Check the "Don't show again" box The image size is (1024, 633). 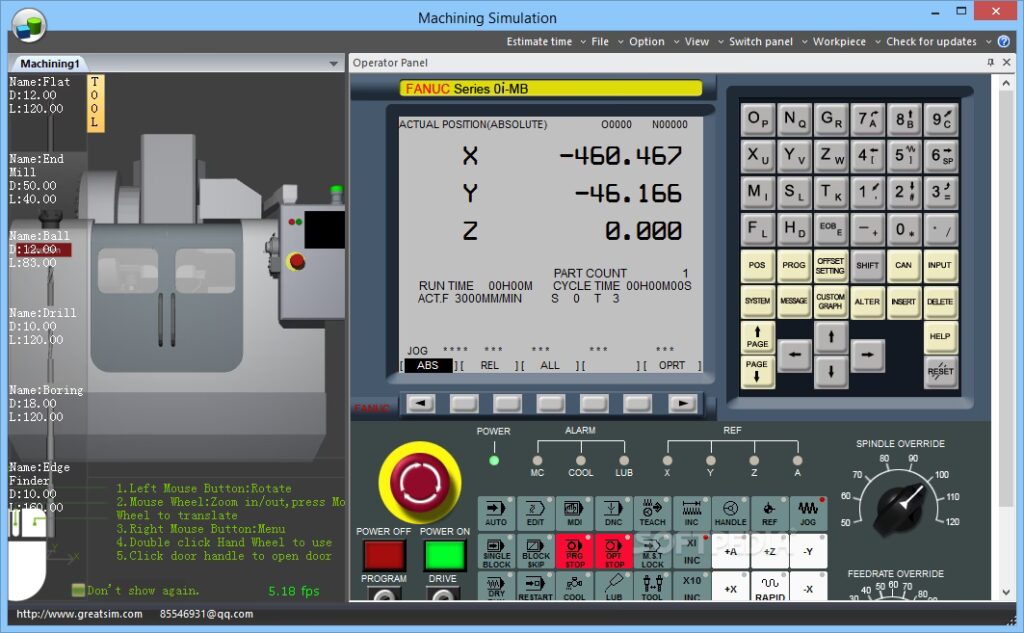(78, 590)
